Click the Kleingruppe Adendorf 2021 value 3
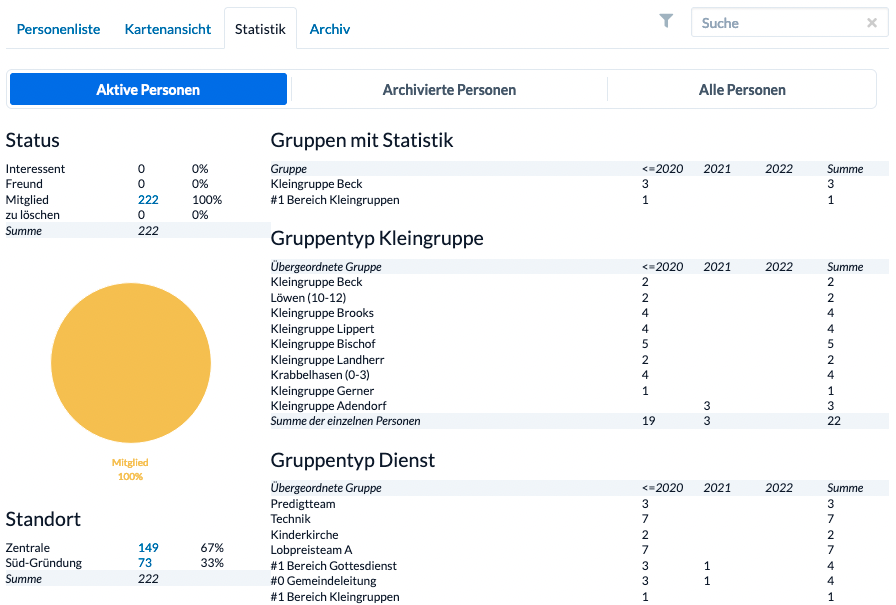Screen dimensions: 896x605 [707, 406]
